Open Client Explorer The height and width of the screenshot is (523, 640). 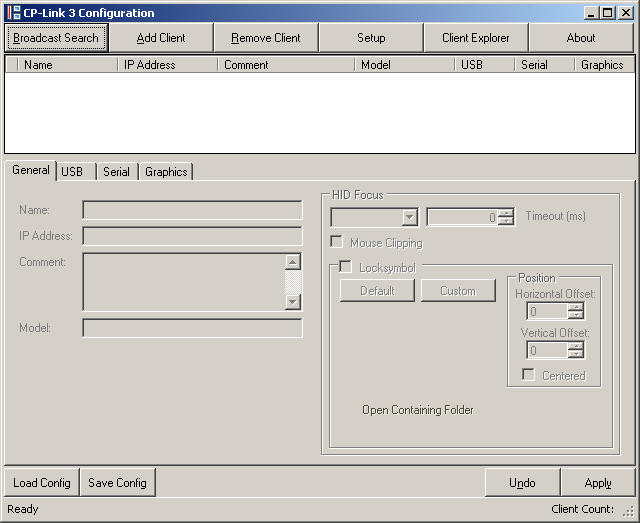click(476, 38)
